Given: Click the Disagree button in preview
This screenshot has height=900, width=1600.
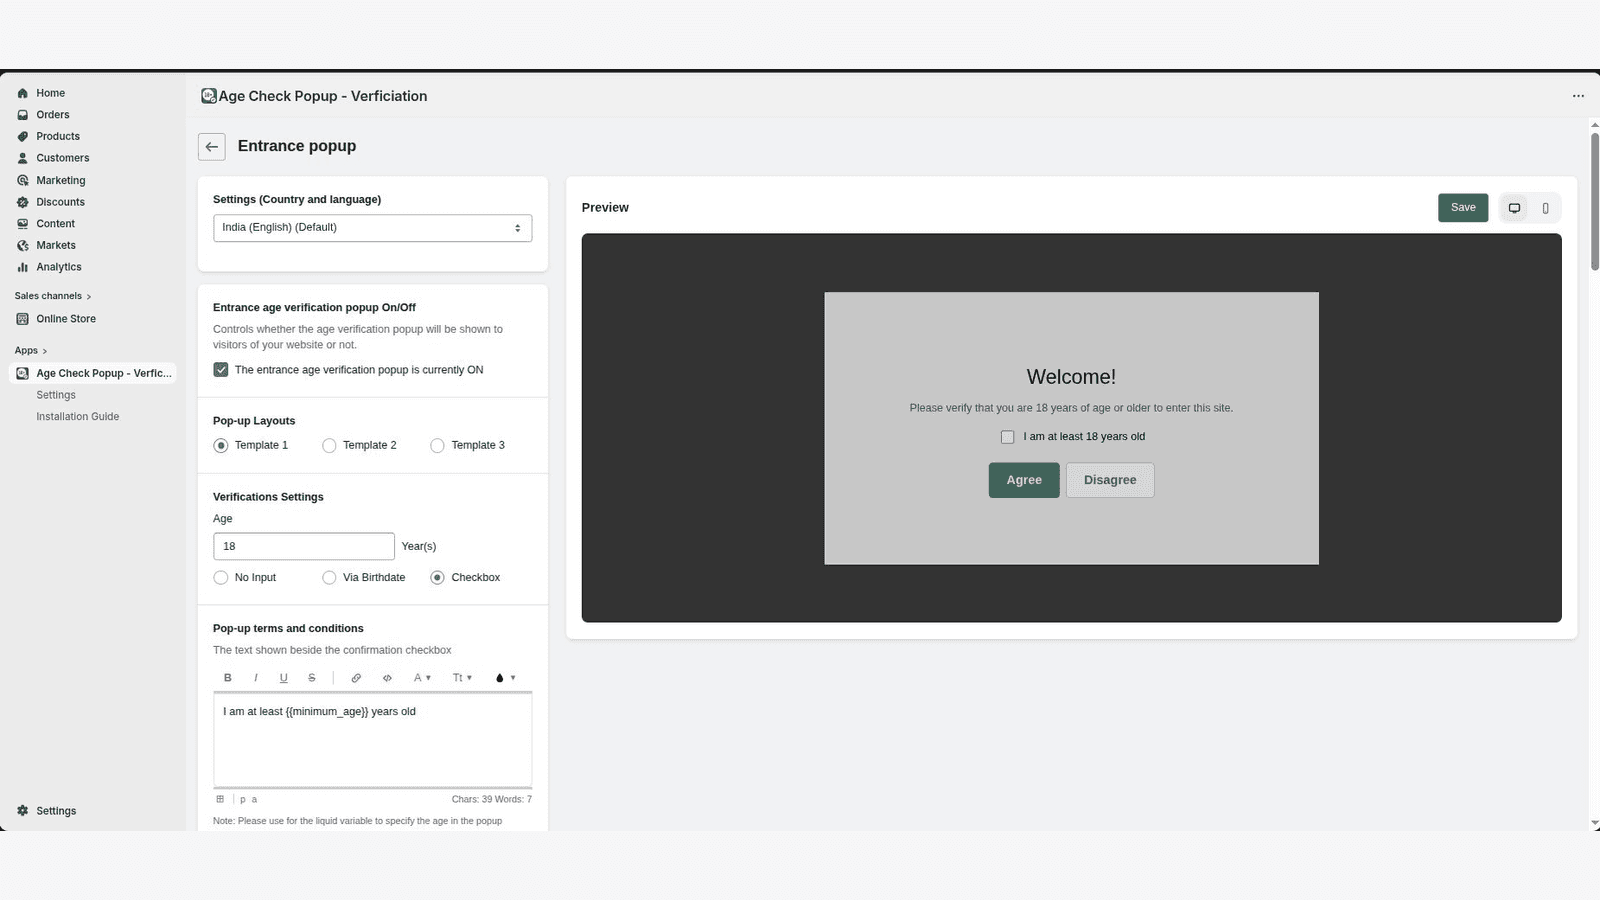Looking at the screenshot, I should (x=1109, y=480).
